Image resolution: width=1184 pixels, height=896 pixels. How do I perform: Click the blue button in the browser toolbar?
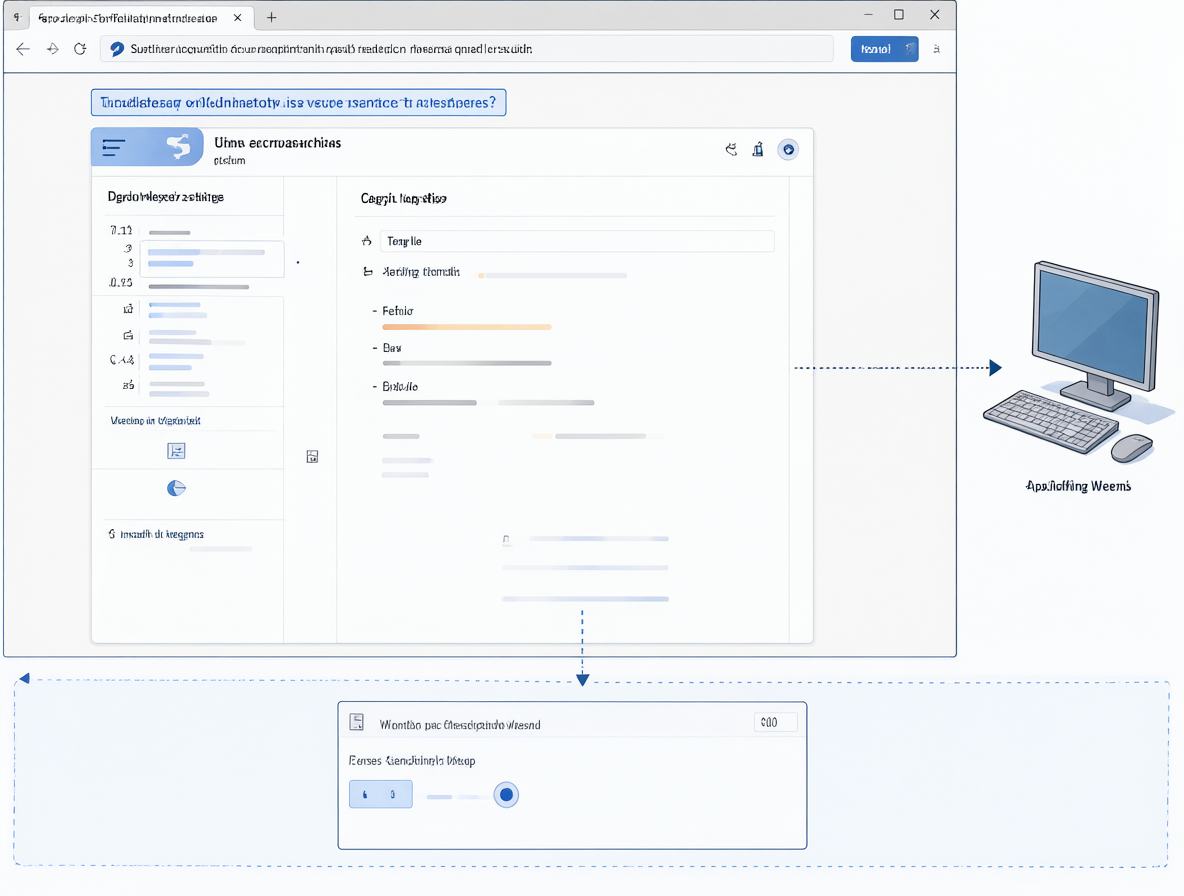884,49
